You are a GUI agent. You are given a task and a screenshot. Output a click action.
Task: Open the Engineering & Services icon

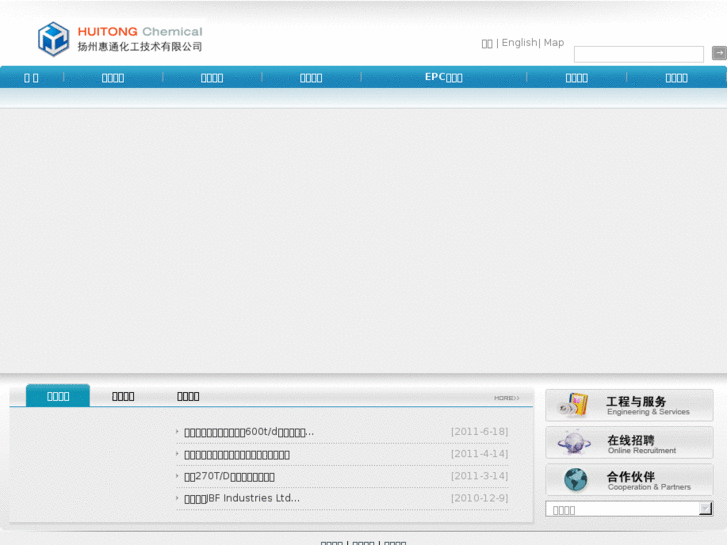[574, 405]
